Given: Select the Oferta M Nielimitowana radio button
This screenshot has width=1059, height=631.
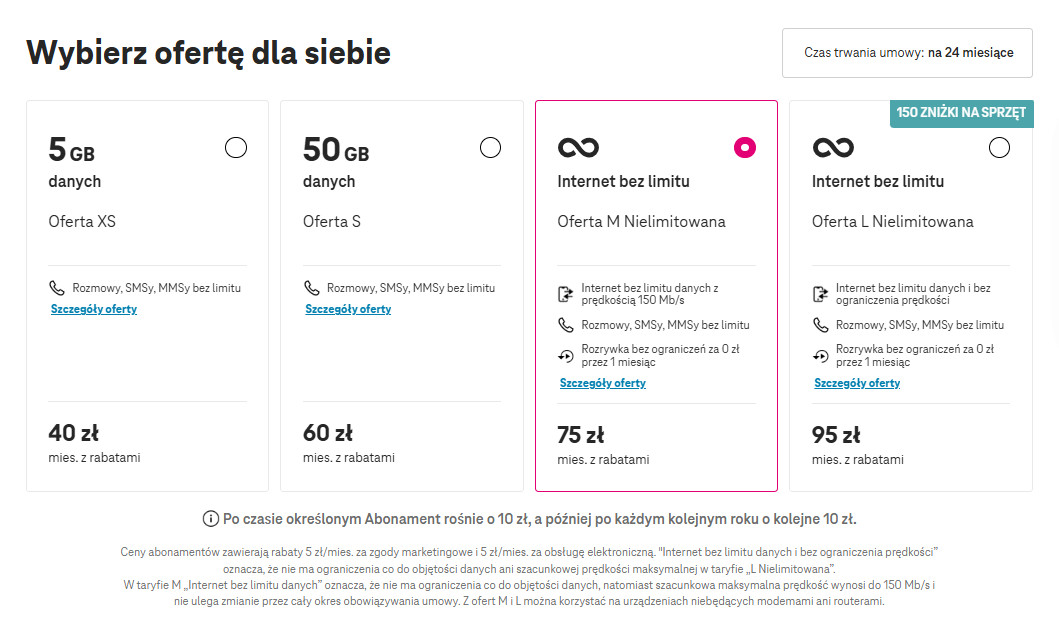Looking at the screenshot, I should [x=745, y=147].
